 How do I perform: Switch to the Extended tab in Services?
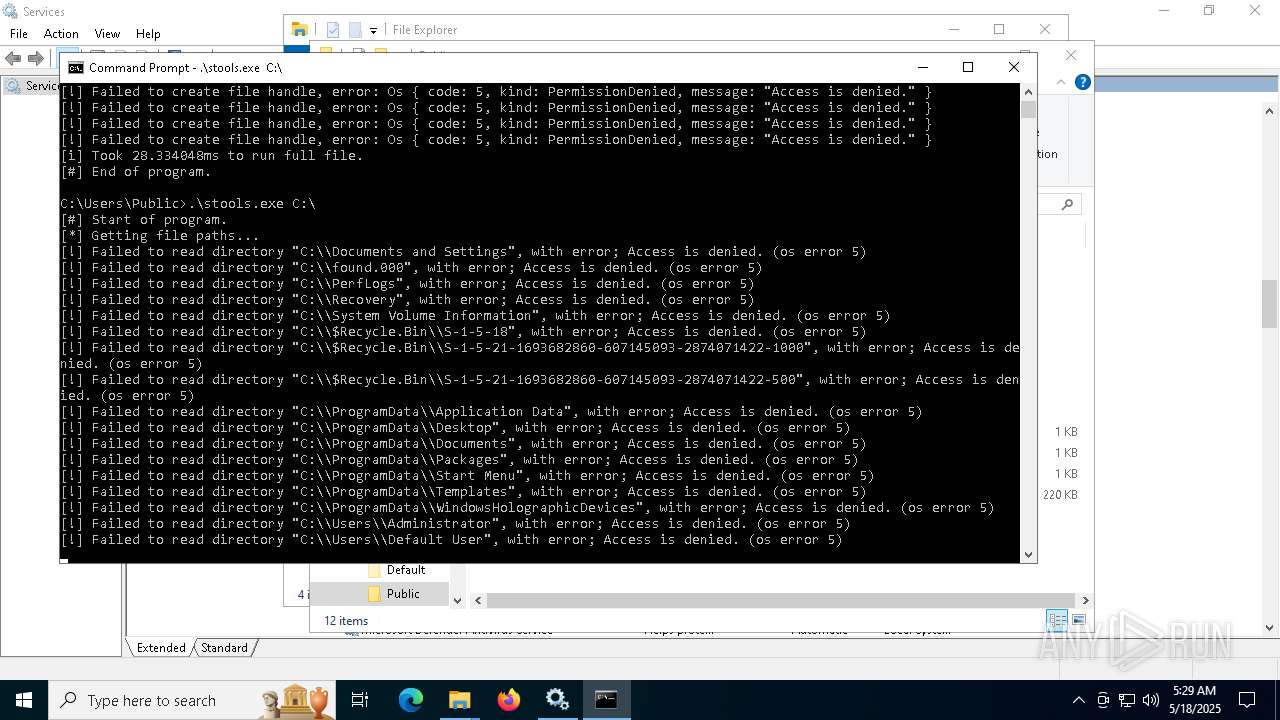160,648
